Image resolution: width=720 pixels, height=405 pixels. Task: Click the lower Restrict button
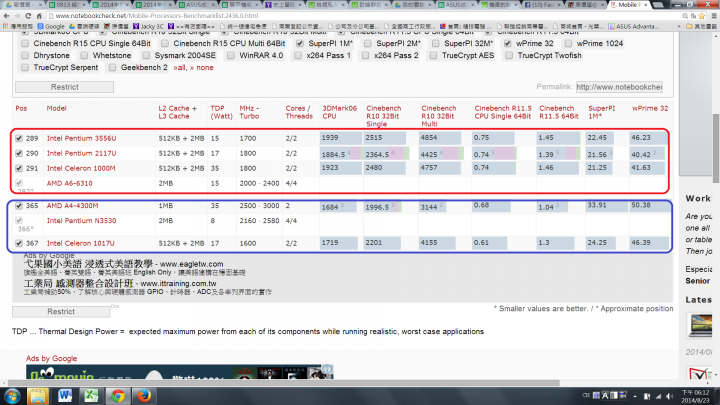[61, 311]
